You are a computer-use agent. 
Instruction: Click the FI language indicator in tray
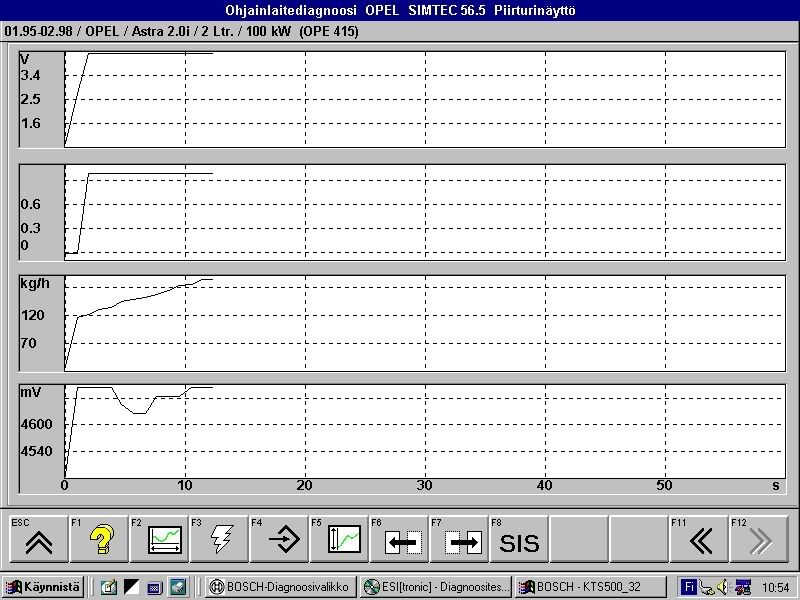[688, 587]
